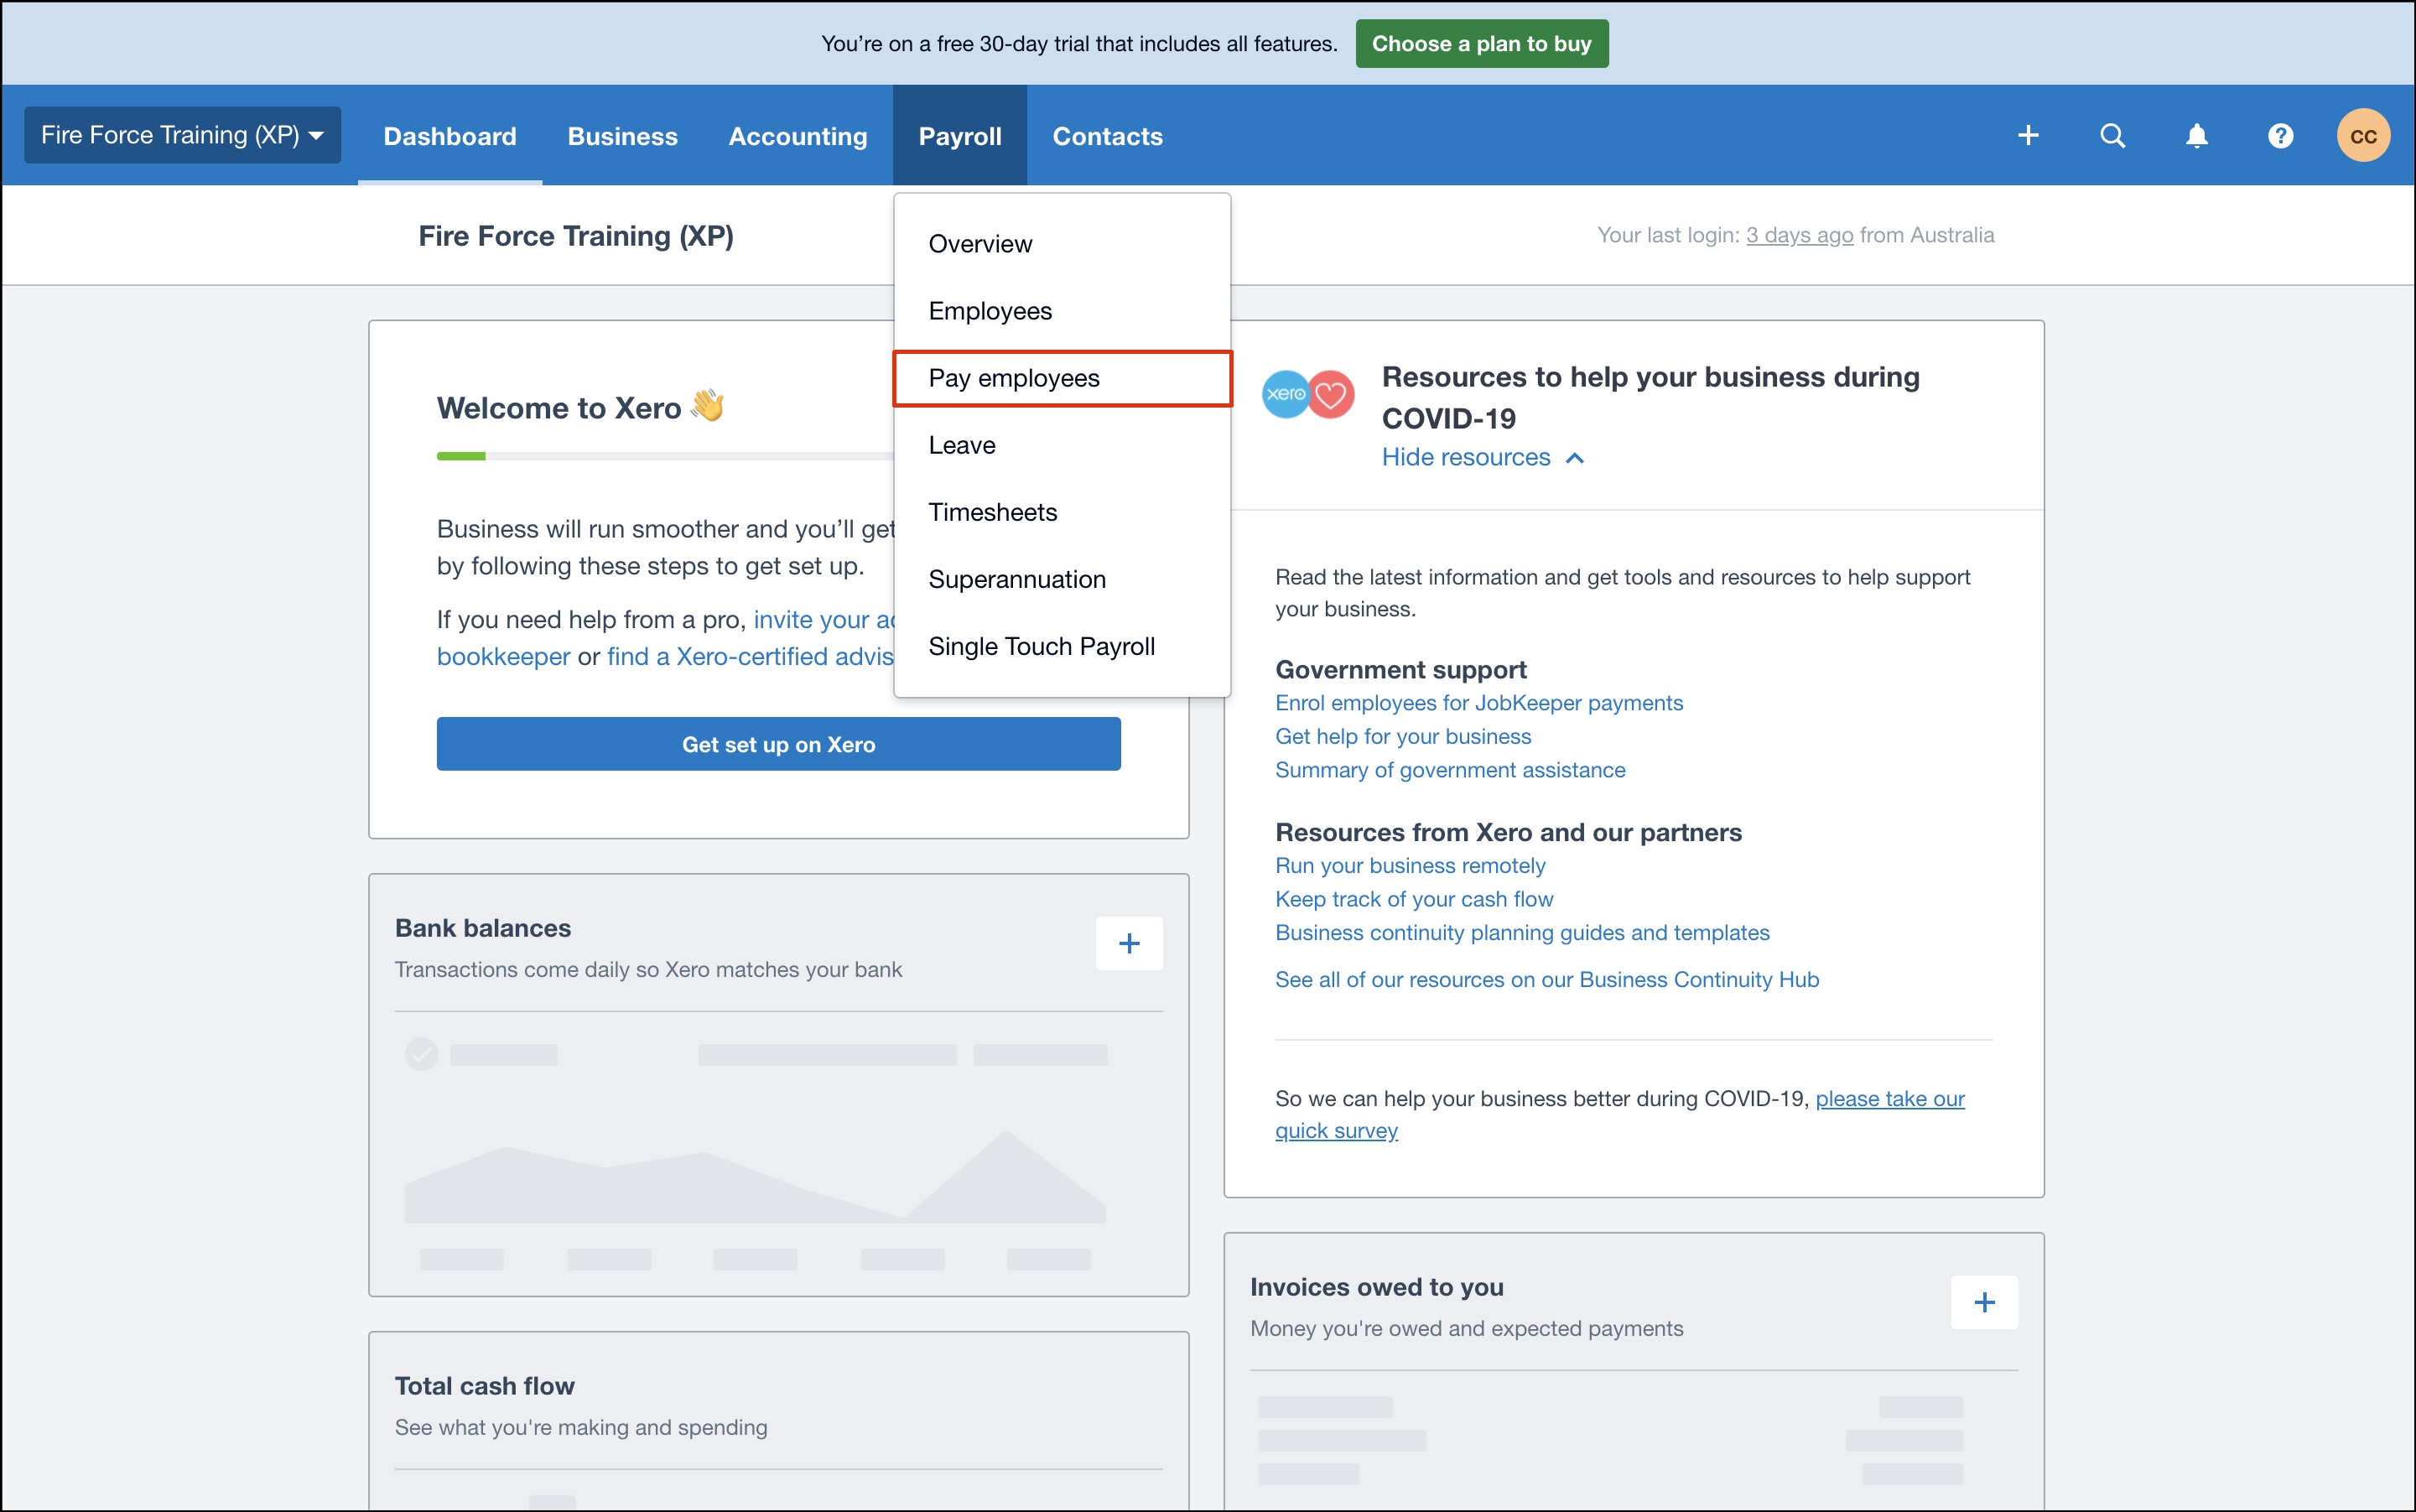
Task: Toggle the Payroll menu in navigation
Action: [959, 136]
